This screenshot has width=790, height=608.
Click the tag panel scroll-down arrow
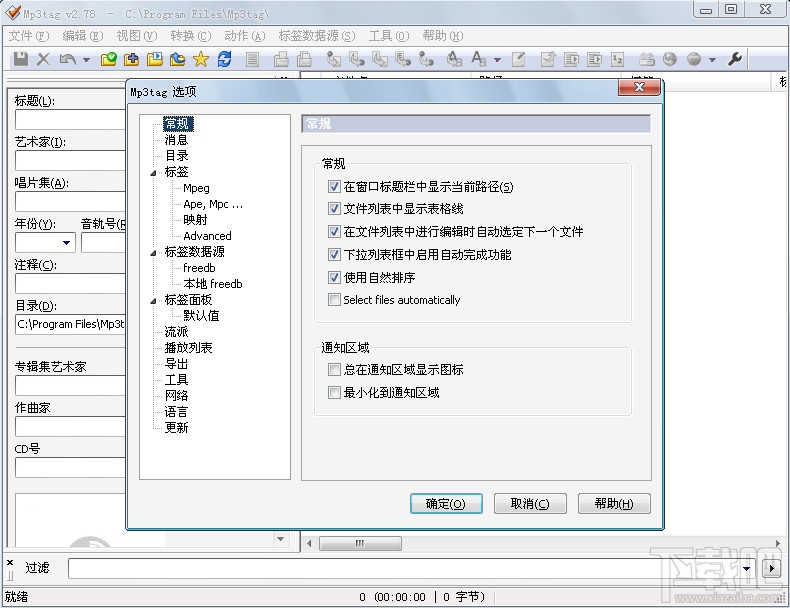[281, 539]
